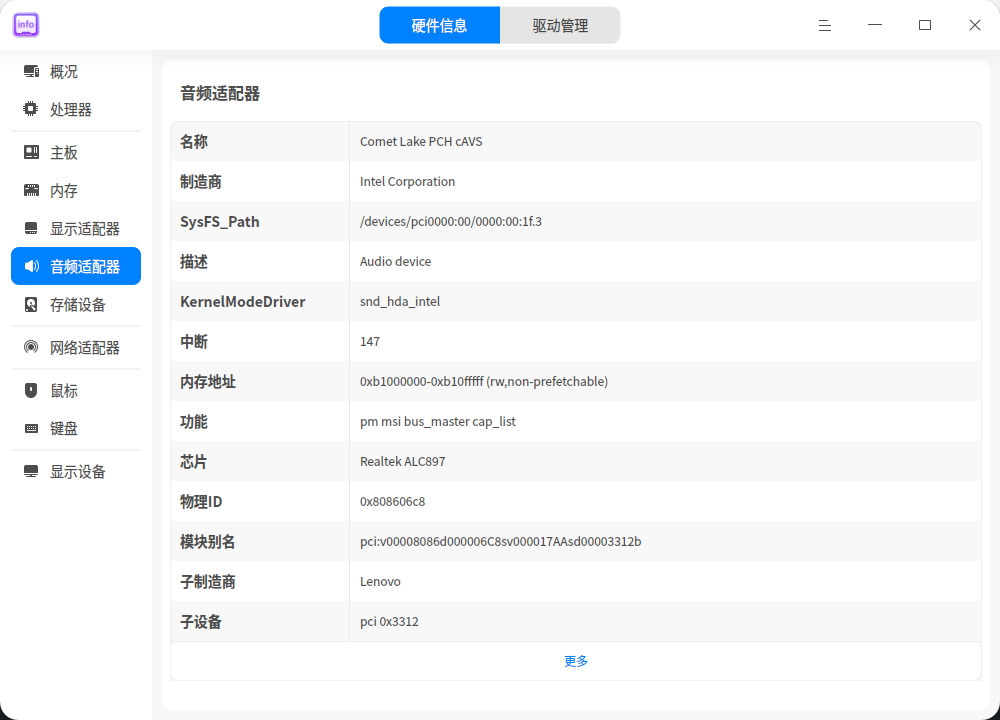
Task: Close the device manager window
Action: (x=974, y=26)
